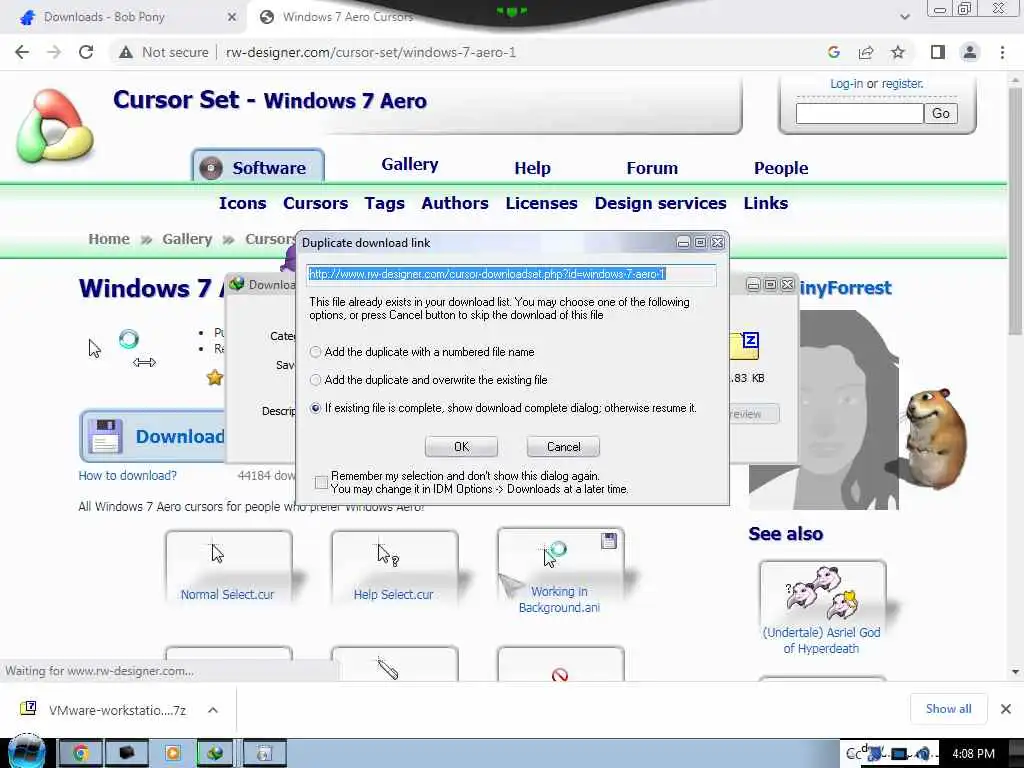Viewport: 1024px width, 768px height.
Task: Click the site search input field
Action: [x=859, y=114]
